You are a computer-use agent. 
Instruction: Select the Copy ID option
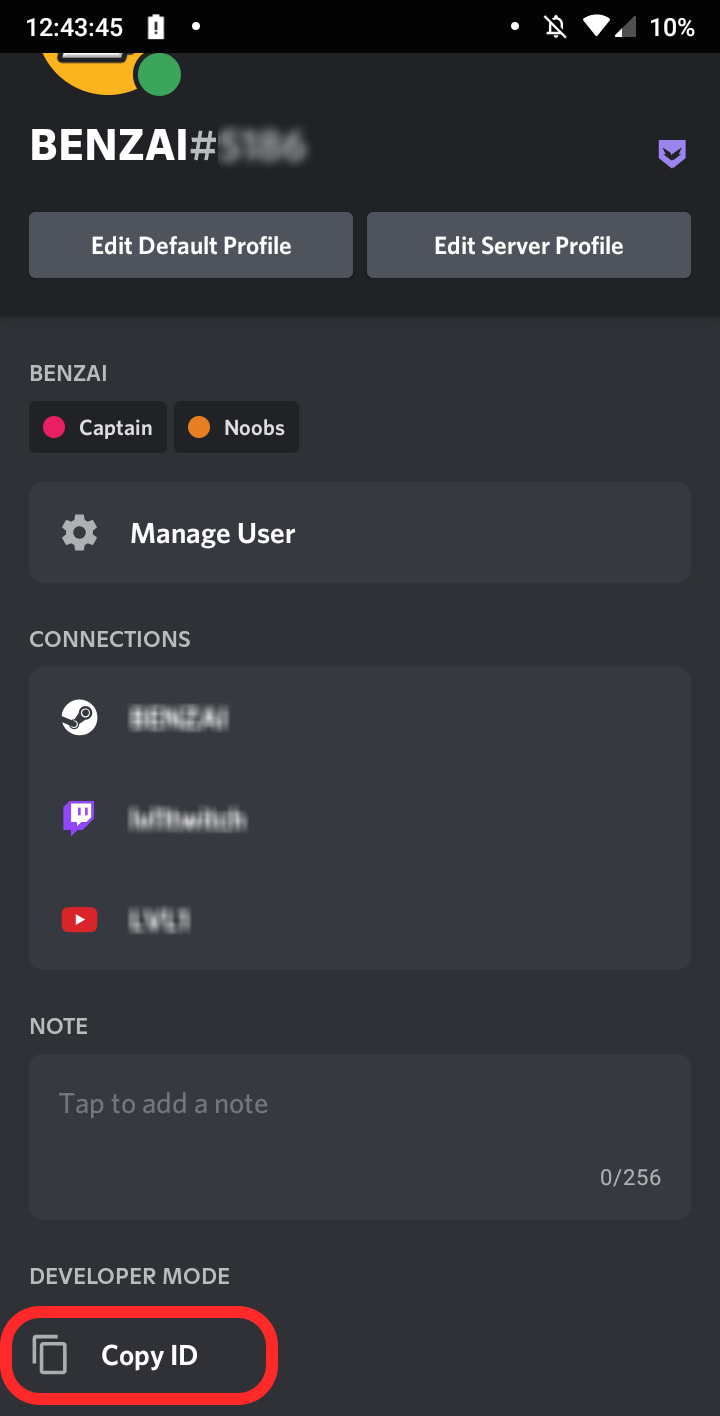[x=141, y=1356]
